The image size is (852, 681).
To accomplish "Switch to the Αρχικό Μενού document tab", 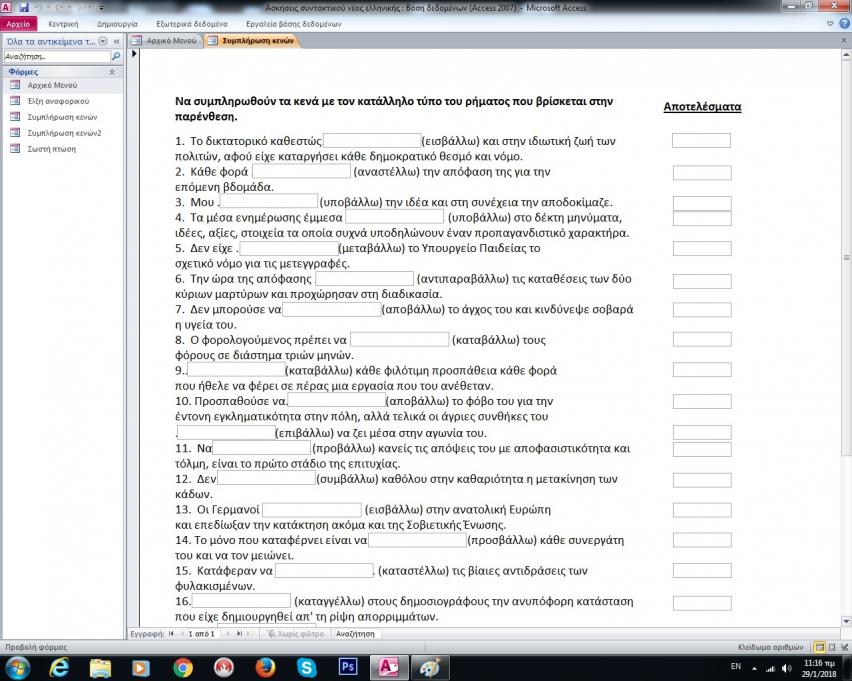I will (x=165, y=41).
